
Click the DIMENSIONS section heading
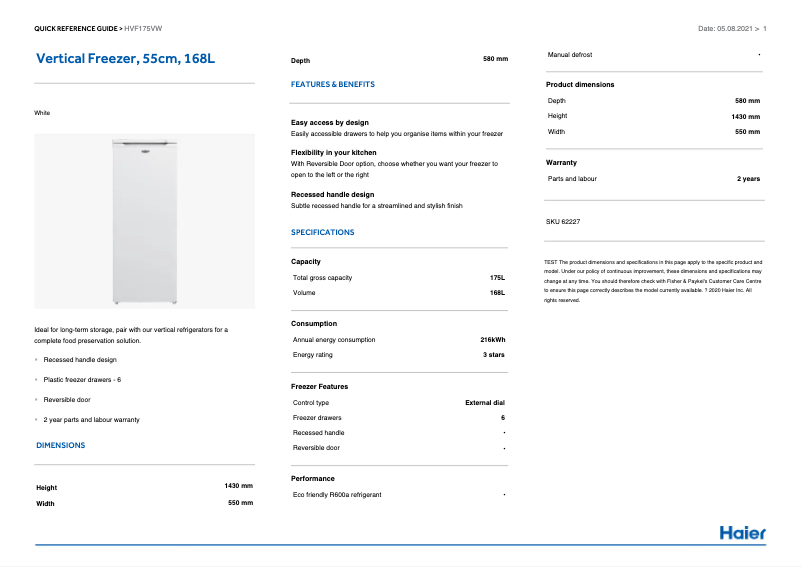click(x=60, y=445)
